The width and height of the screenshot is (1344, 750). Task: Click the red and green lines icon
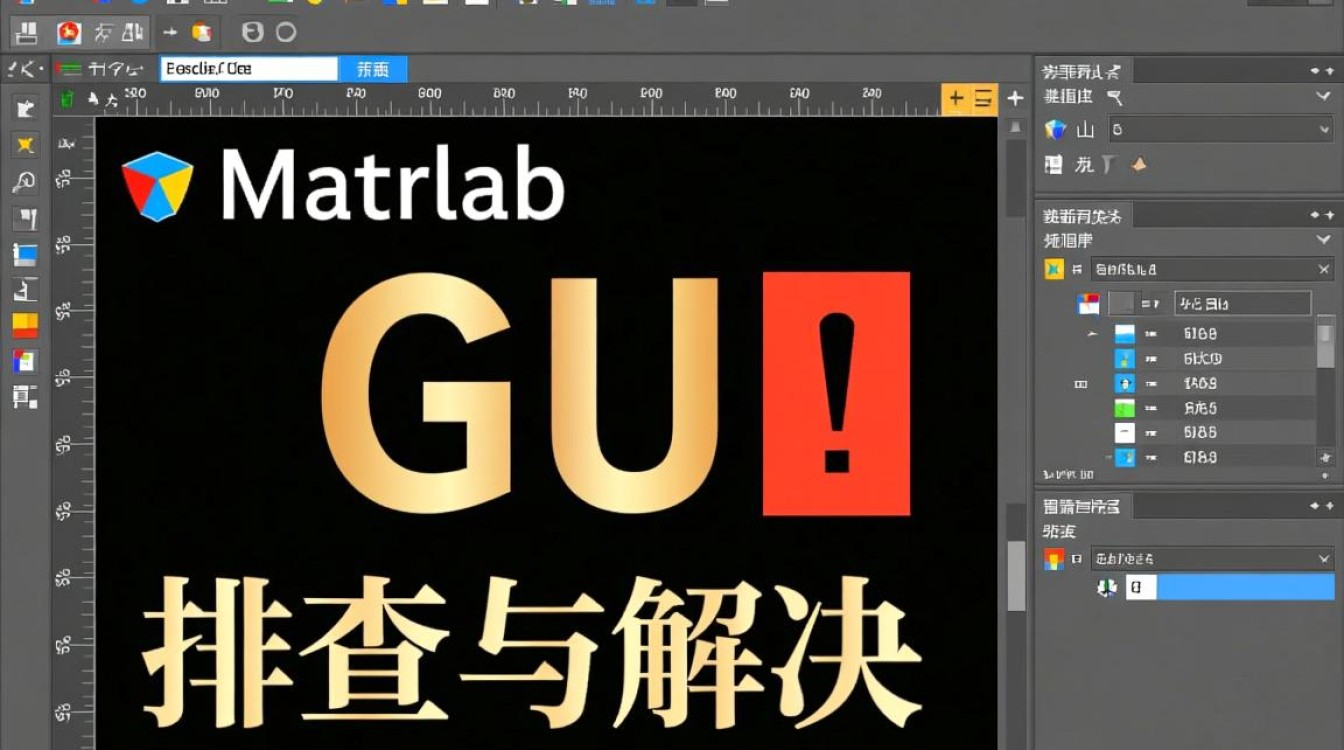[x=68, y=69]
